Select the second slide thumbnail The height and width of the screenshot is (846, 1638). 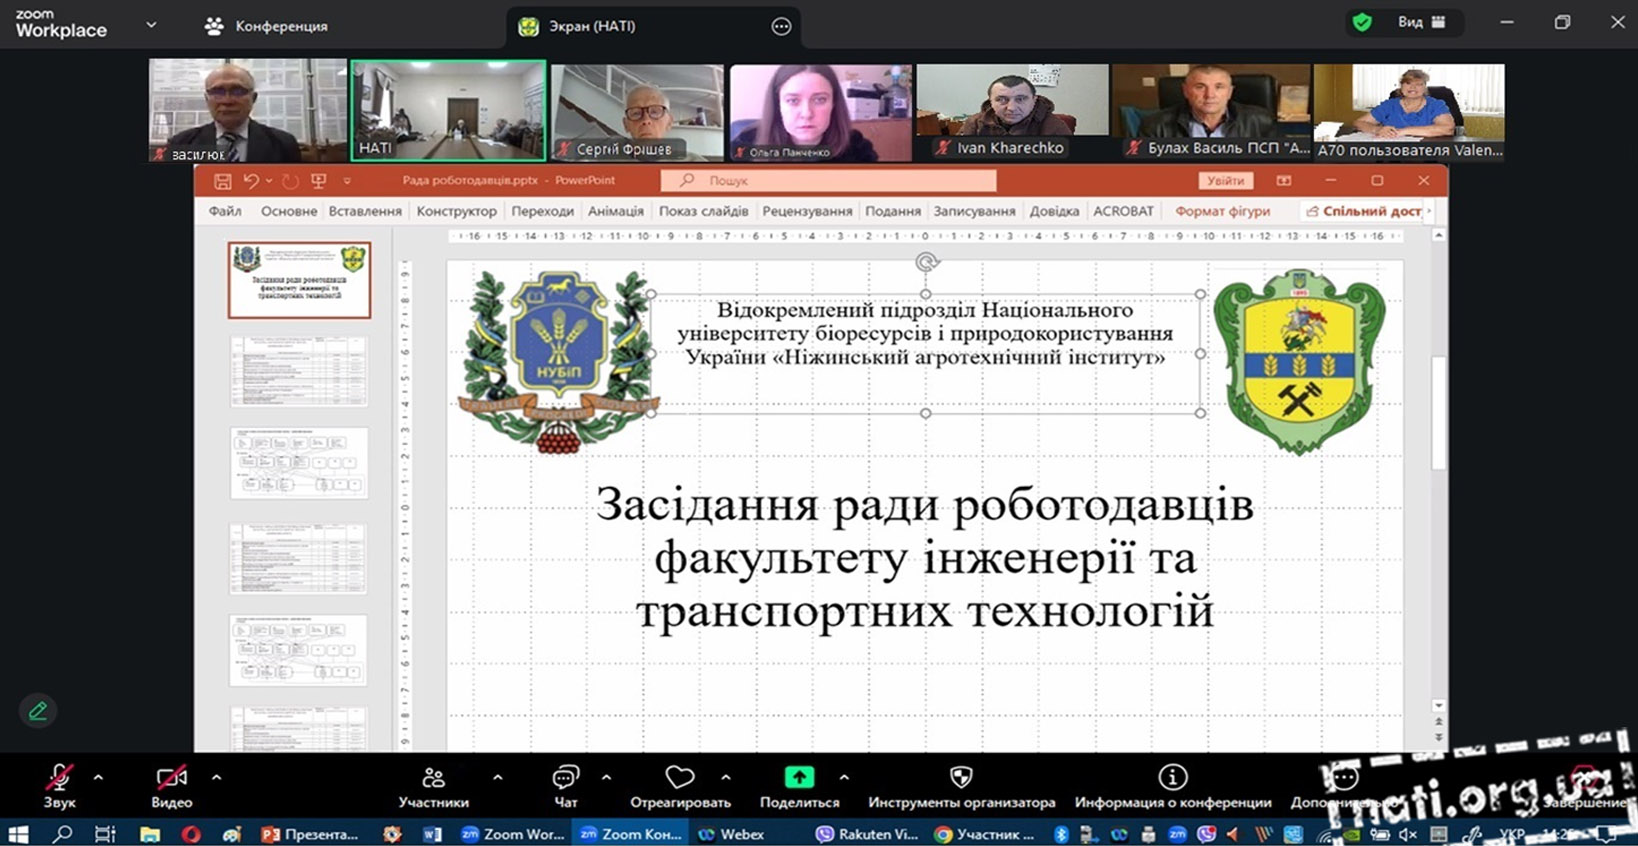(299, 371)
